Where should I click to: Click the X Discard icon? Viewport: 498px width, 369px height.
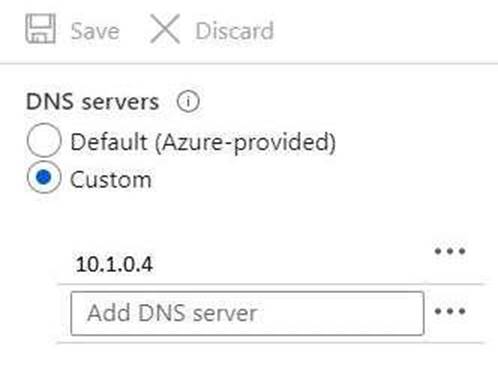[165, 29]
